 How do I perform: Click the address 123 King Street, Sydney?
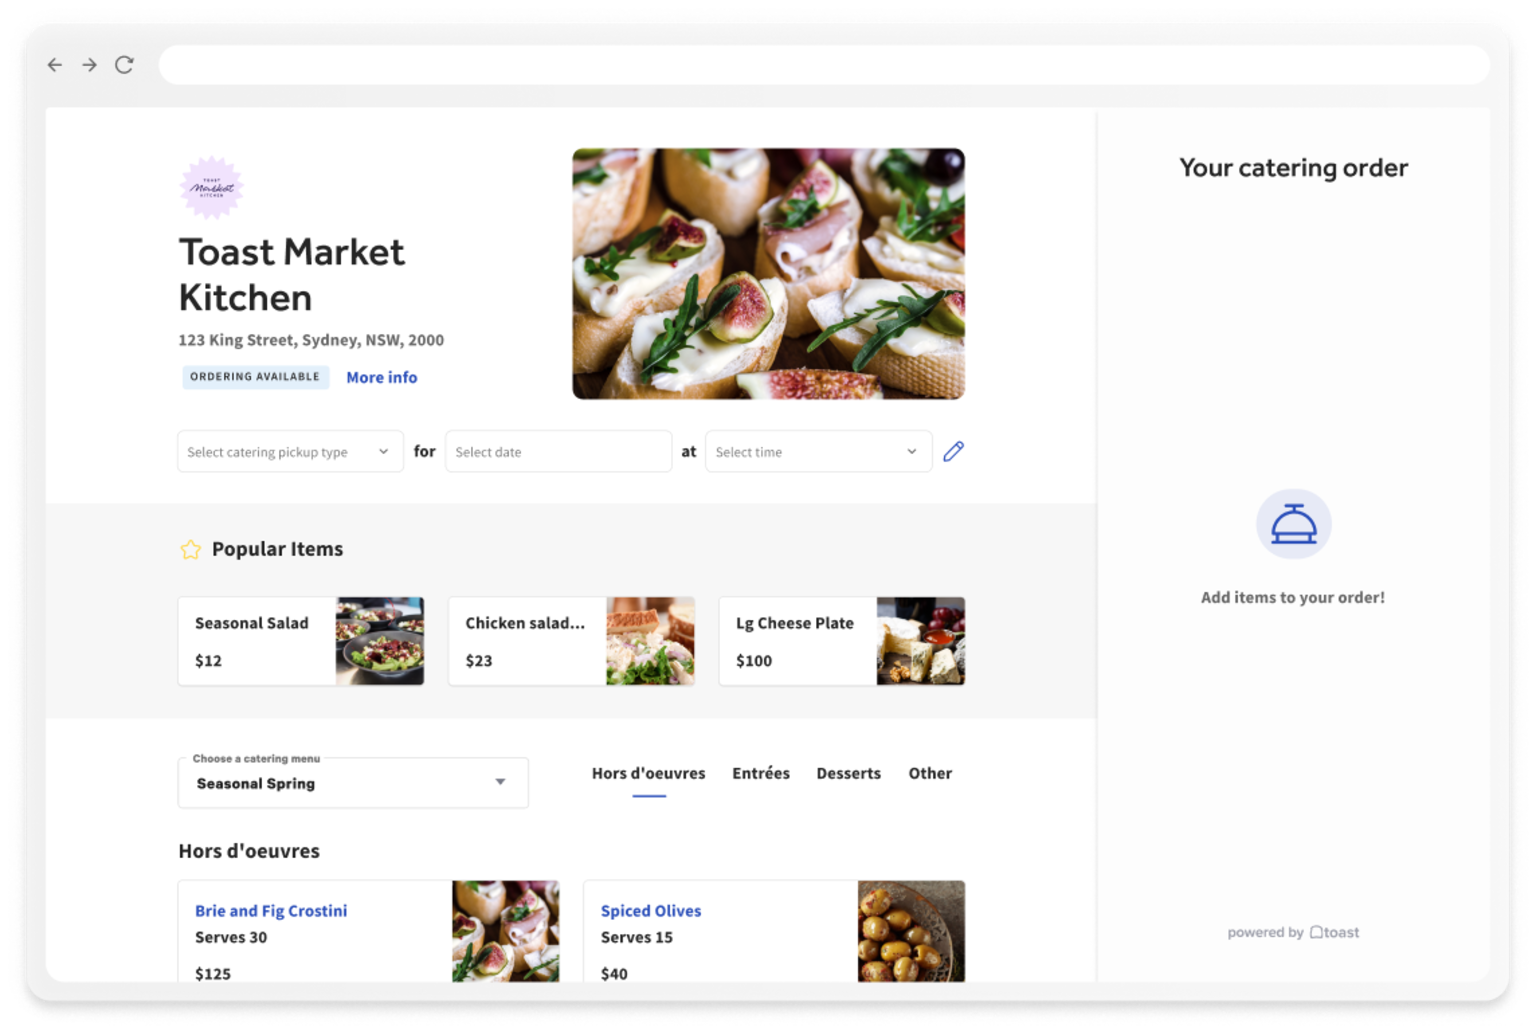311,340
